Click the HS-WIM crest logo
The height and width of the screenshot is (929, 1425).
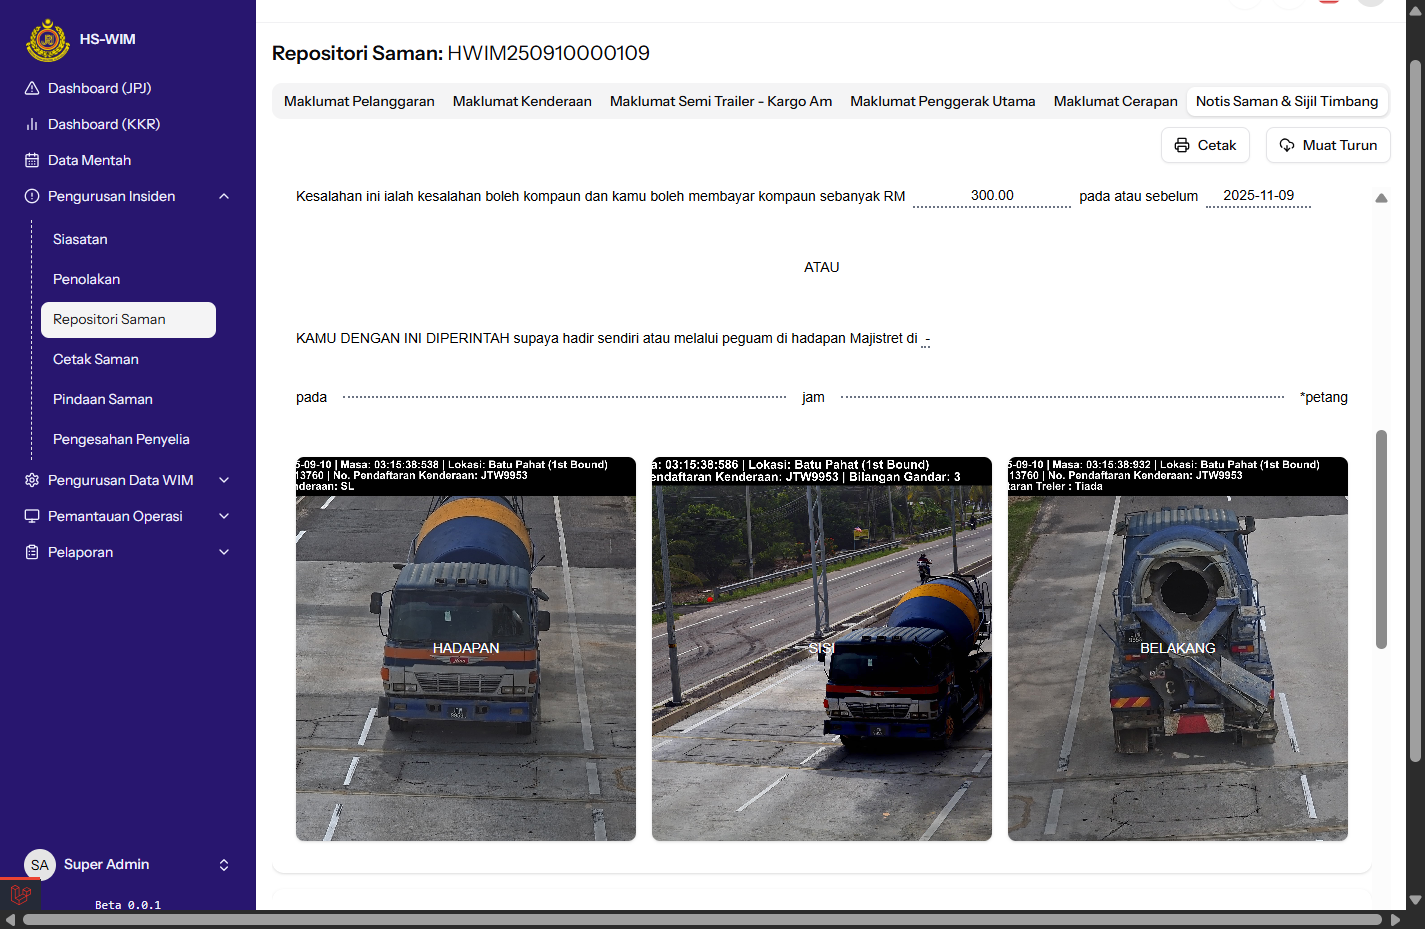[x=47, y=40]
